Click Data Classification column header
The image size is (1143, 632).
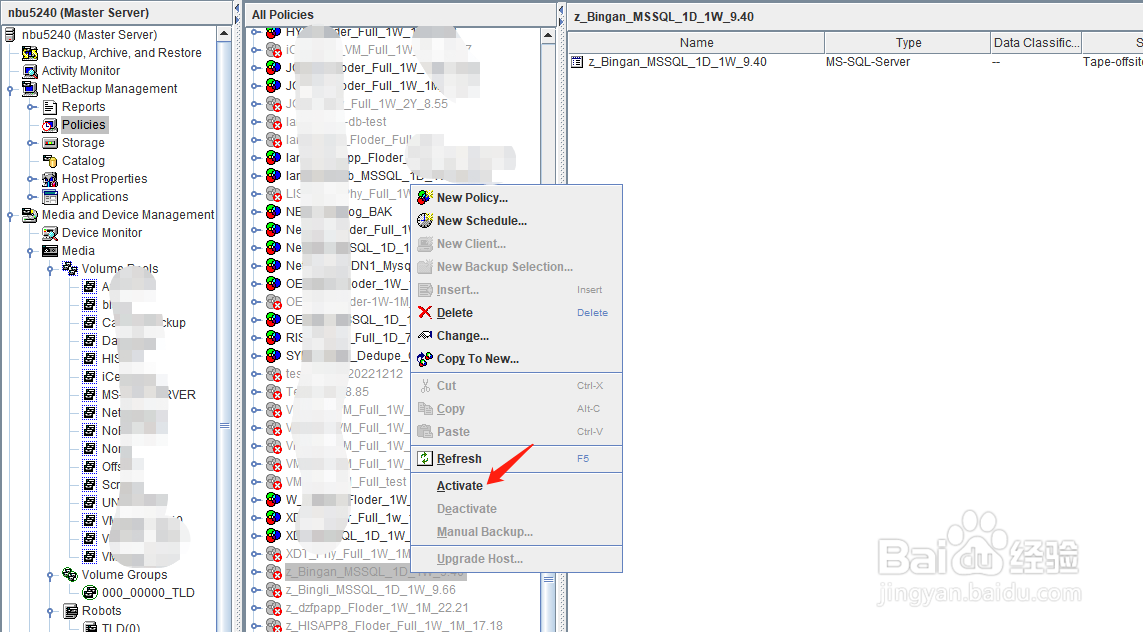pyautogui.click(x=1036, y=42)
